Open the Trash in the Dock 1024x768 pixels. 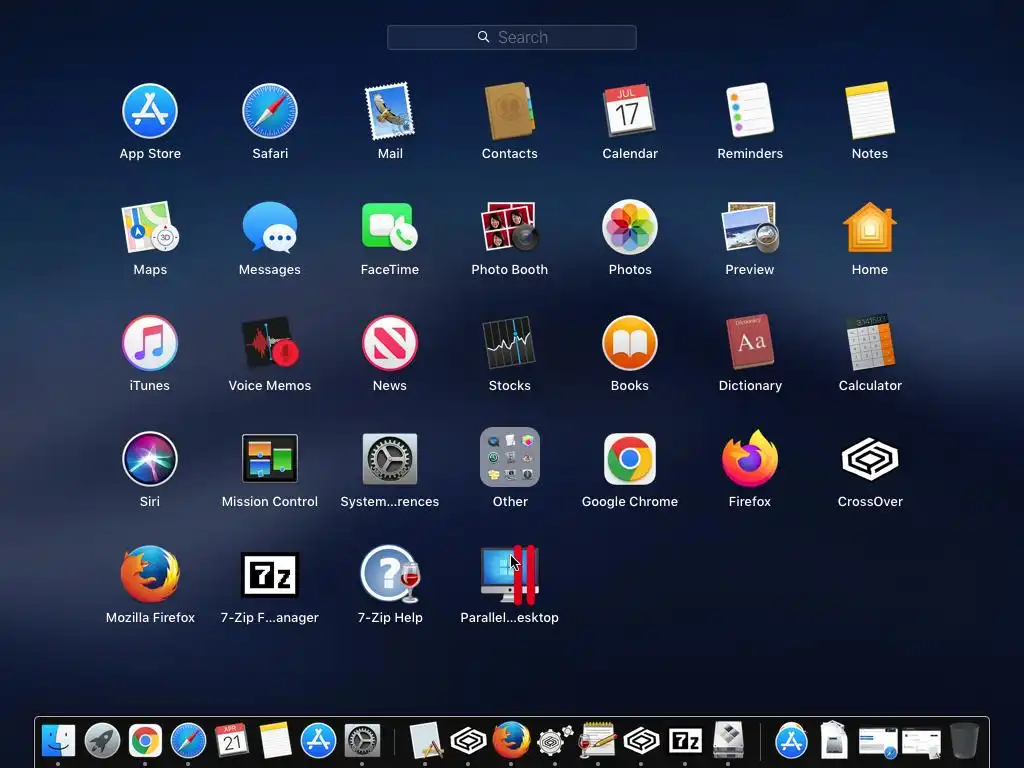[964, 741]
